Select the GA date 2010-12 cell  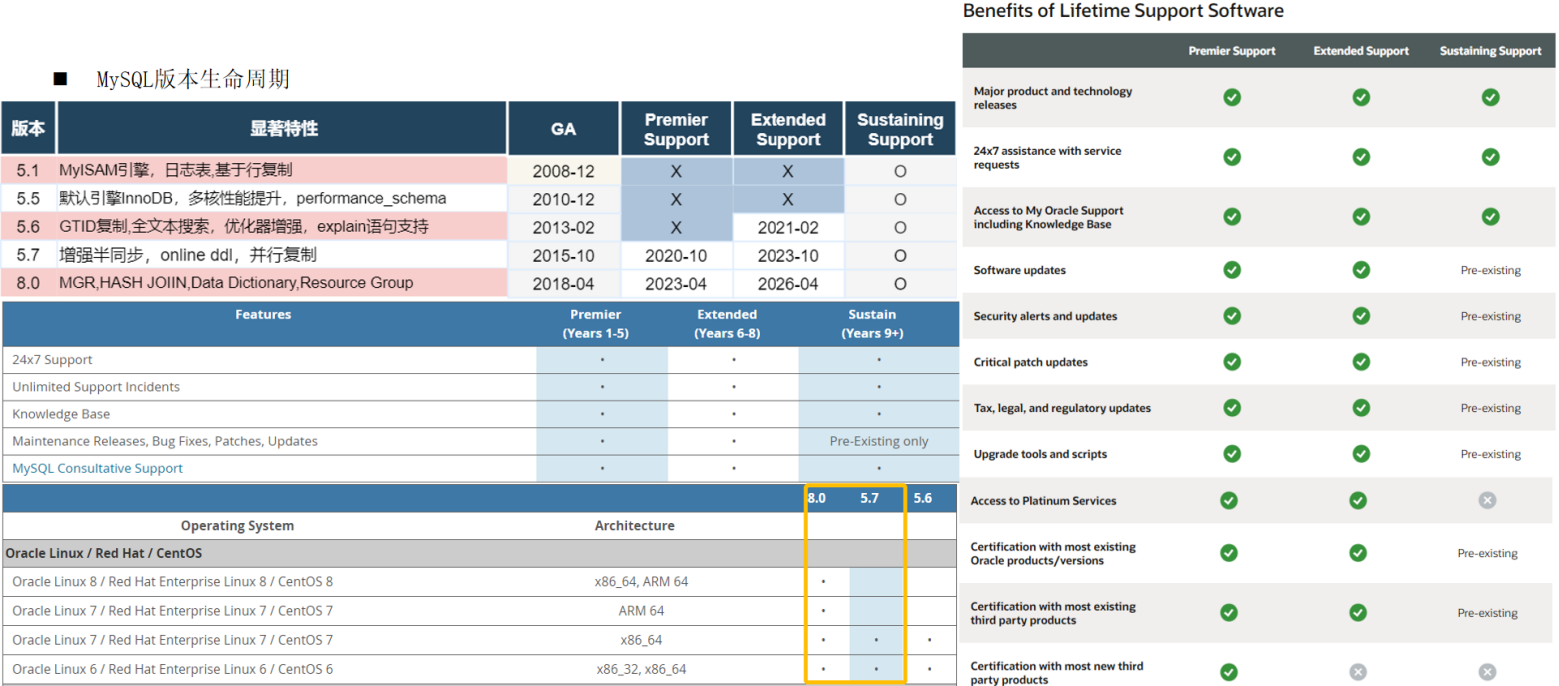pos(563,199)
